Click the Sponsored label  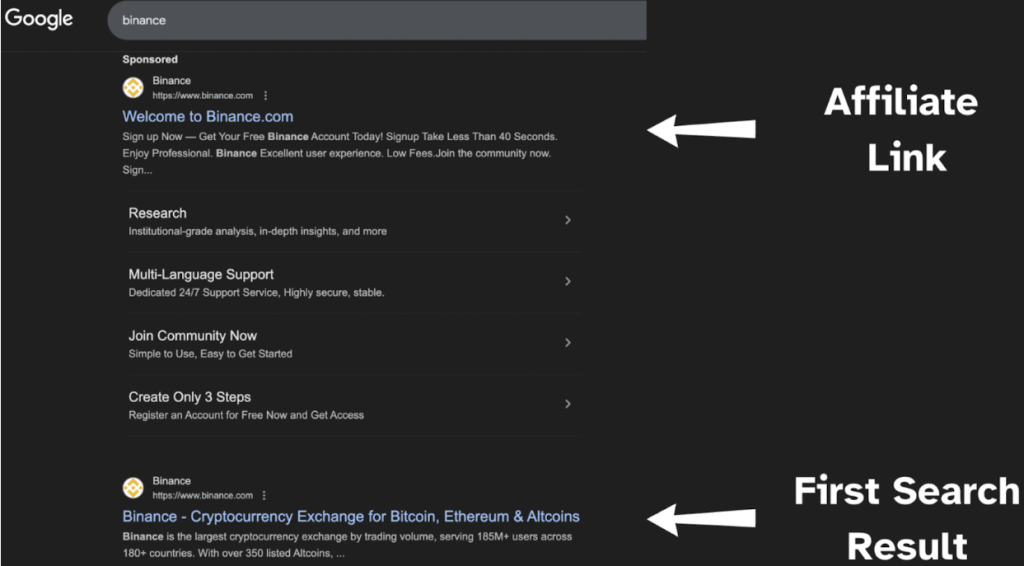[150, 59]
